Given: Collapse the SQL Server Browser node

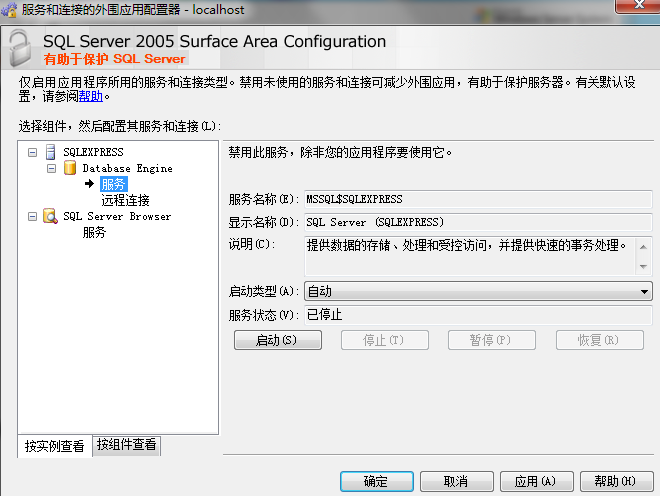Looking at the screenshot, I should (32, 216).
